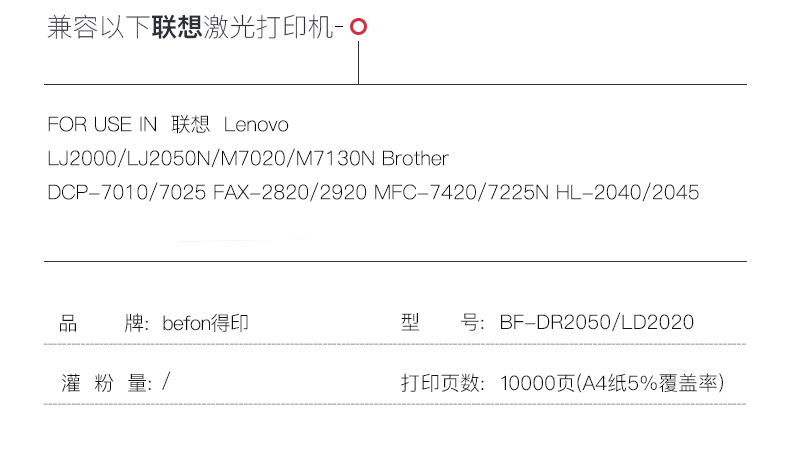Image resolution: width=790 pixels, height=475 pixels.
Task: Select model number BF-DR2050/LD2020
Action: pos(596,323)
